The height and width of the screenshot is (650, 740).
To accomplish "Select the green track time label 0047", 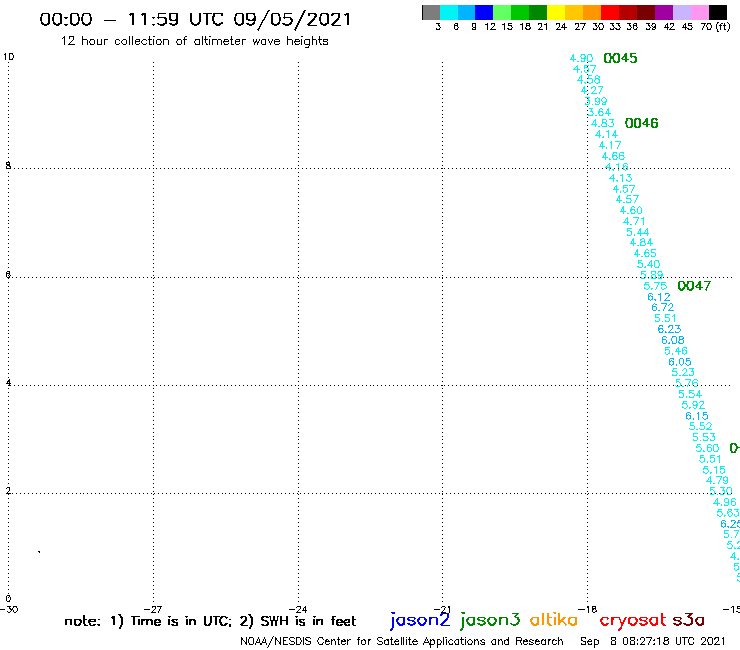I will click(694, 286).
